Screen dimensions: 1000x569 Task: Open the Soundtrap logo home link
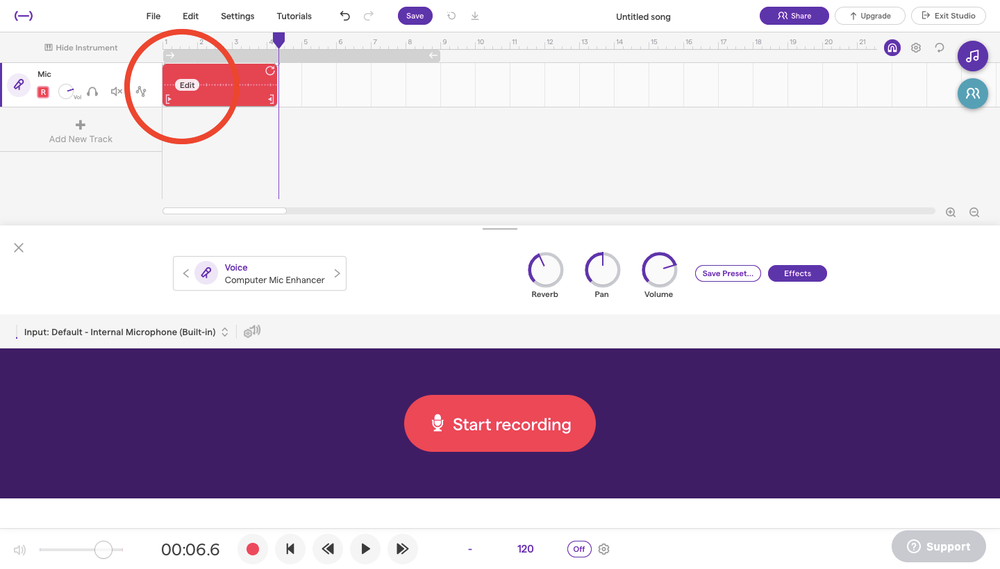tap(24, 16)
